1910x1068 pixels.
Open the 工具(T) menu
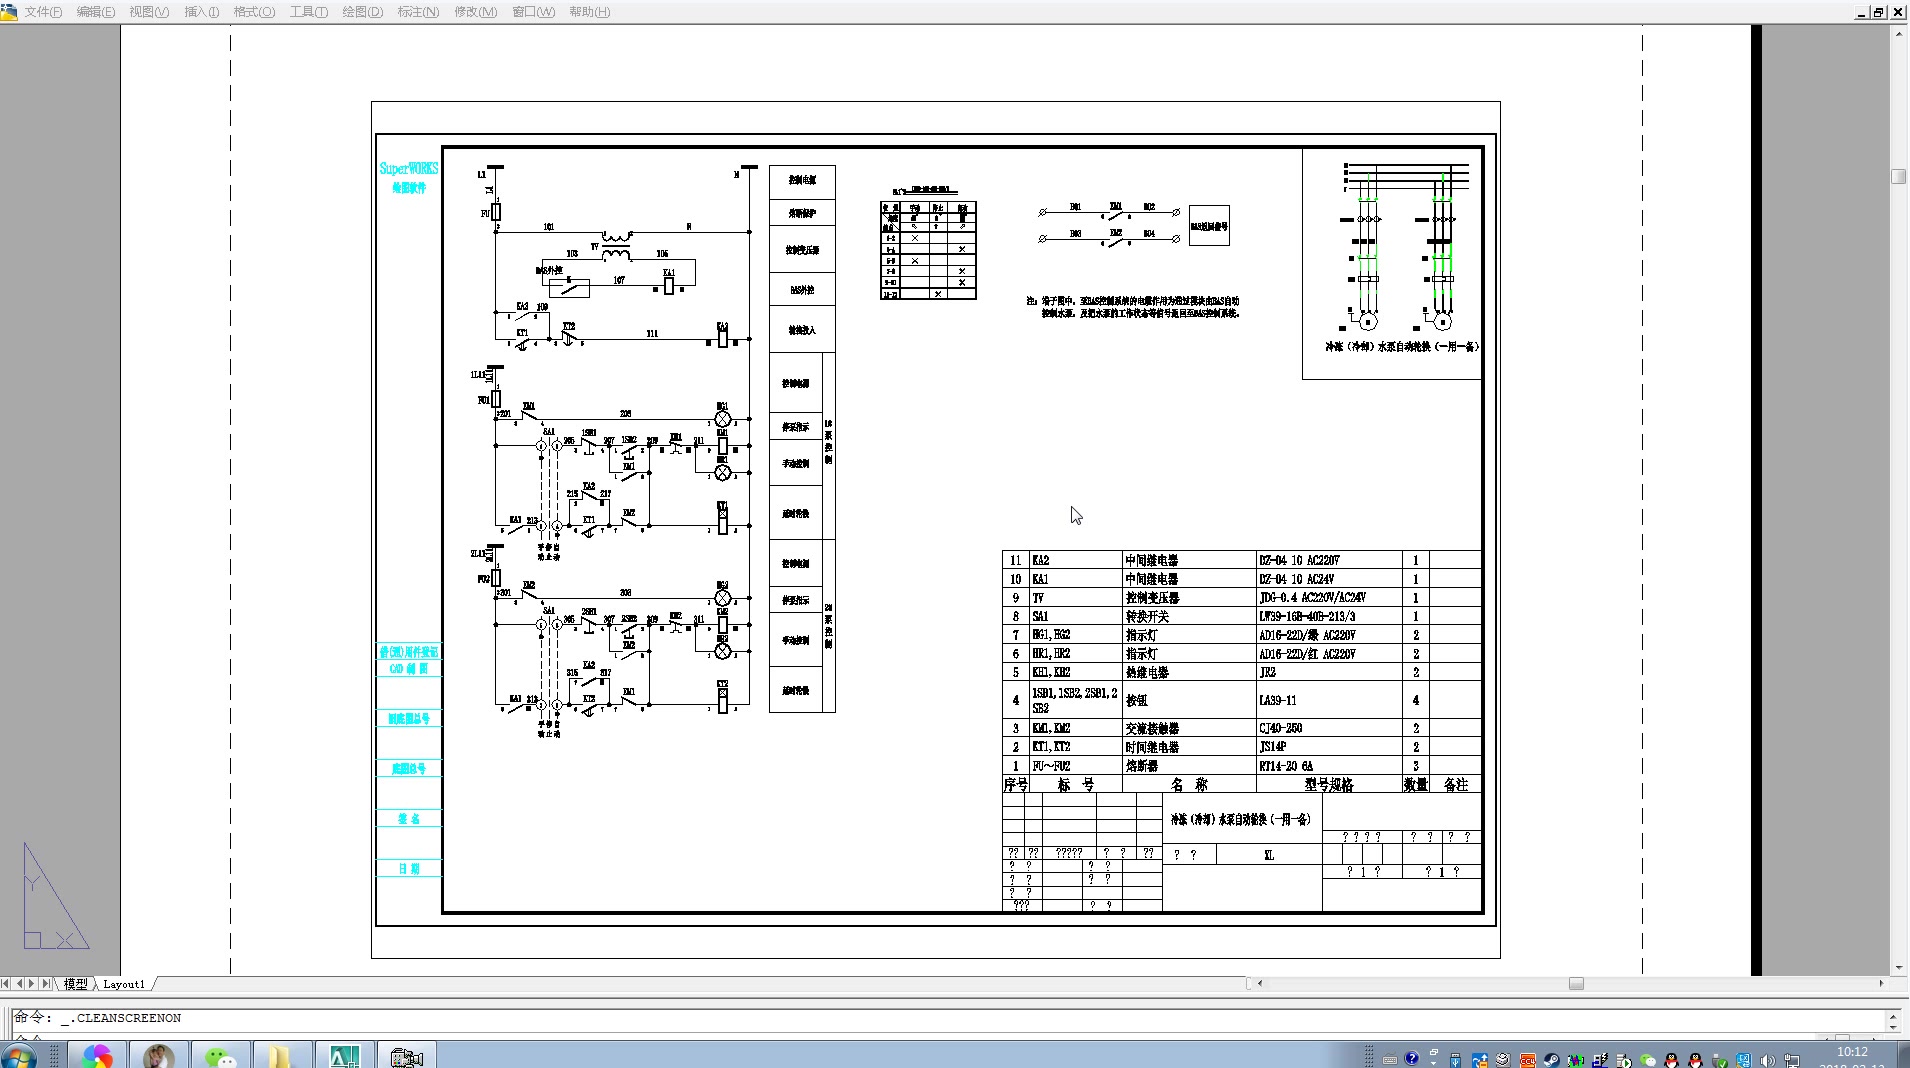[x=308, y=12]
